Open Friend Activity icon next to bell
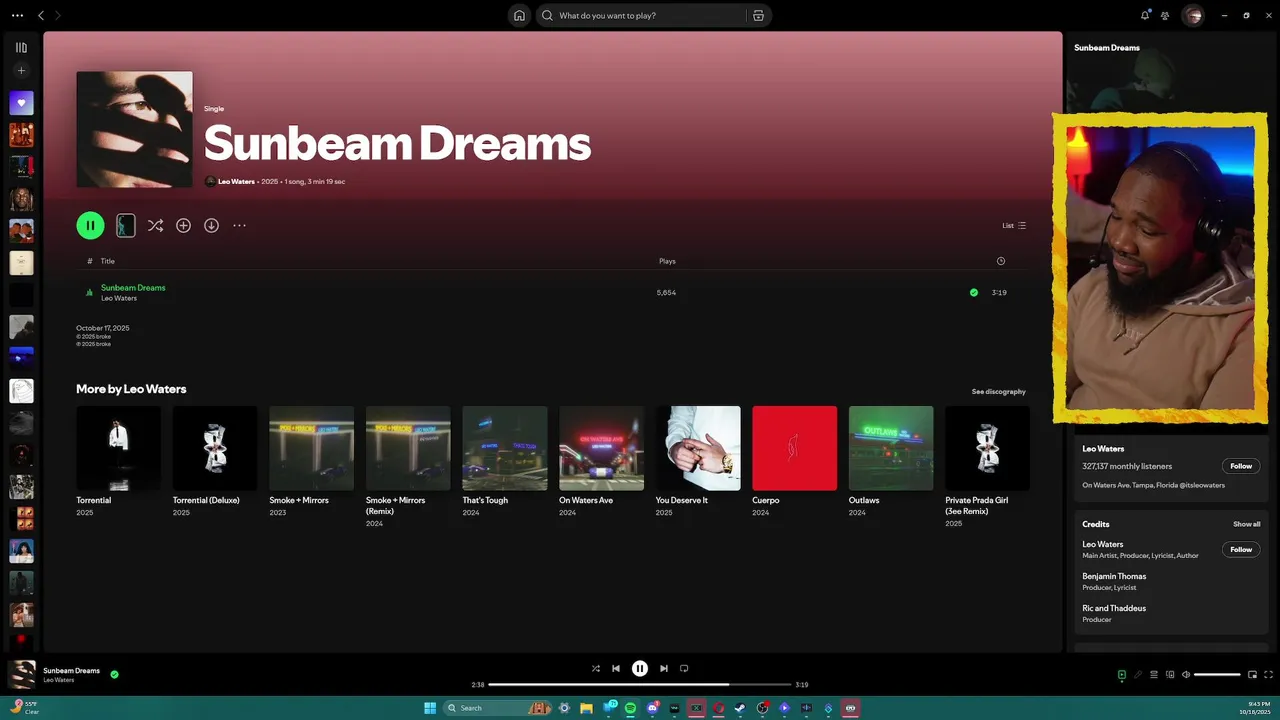The height and width of the screenshot is (720, 1280). click(1165, 15)
